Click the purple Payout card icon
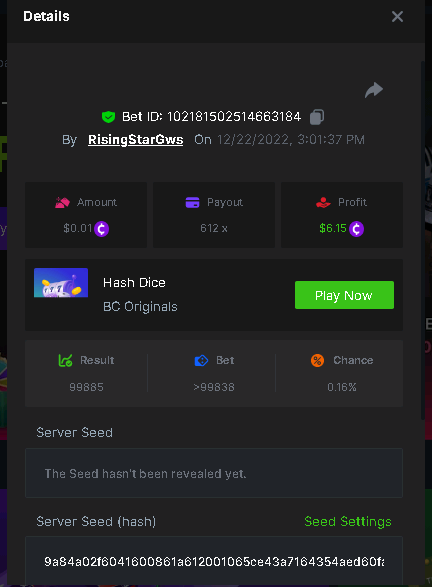Image resolution: width=432 pixels, height=587 pixels. pyautogui.click(x=192, y=202)
